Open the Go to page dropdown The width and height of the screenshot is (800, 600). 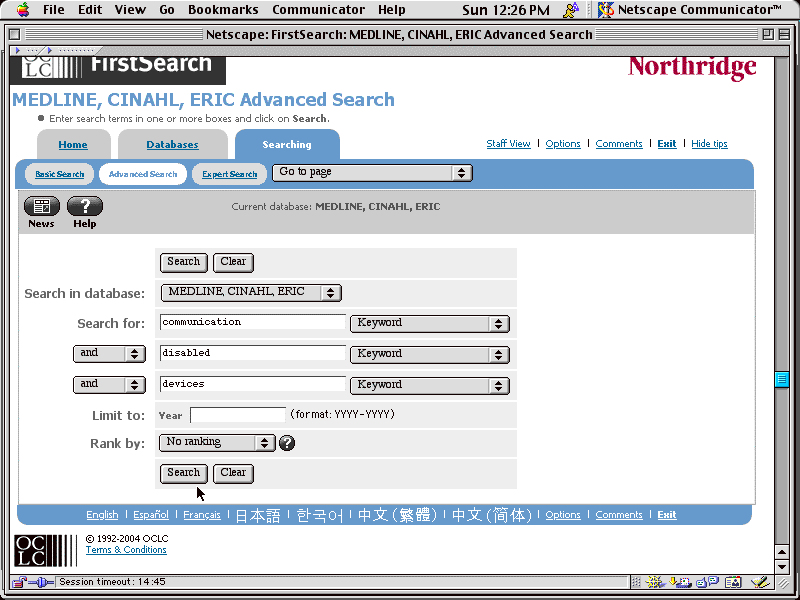click(372, 172)
